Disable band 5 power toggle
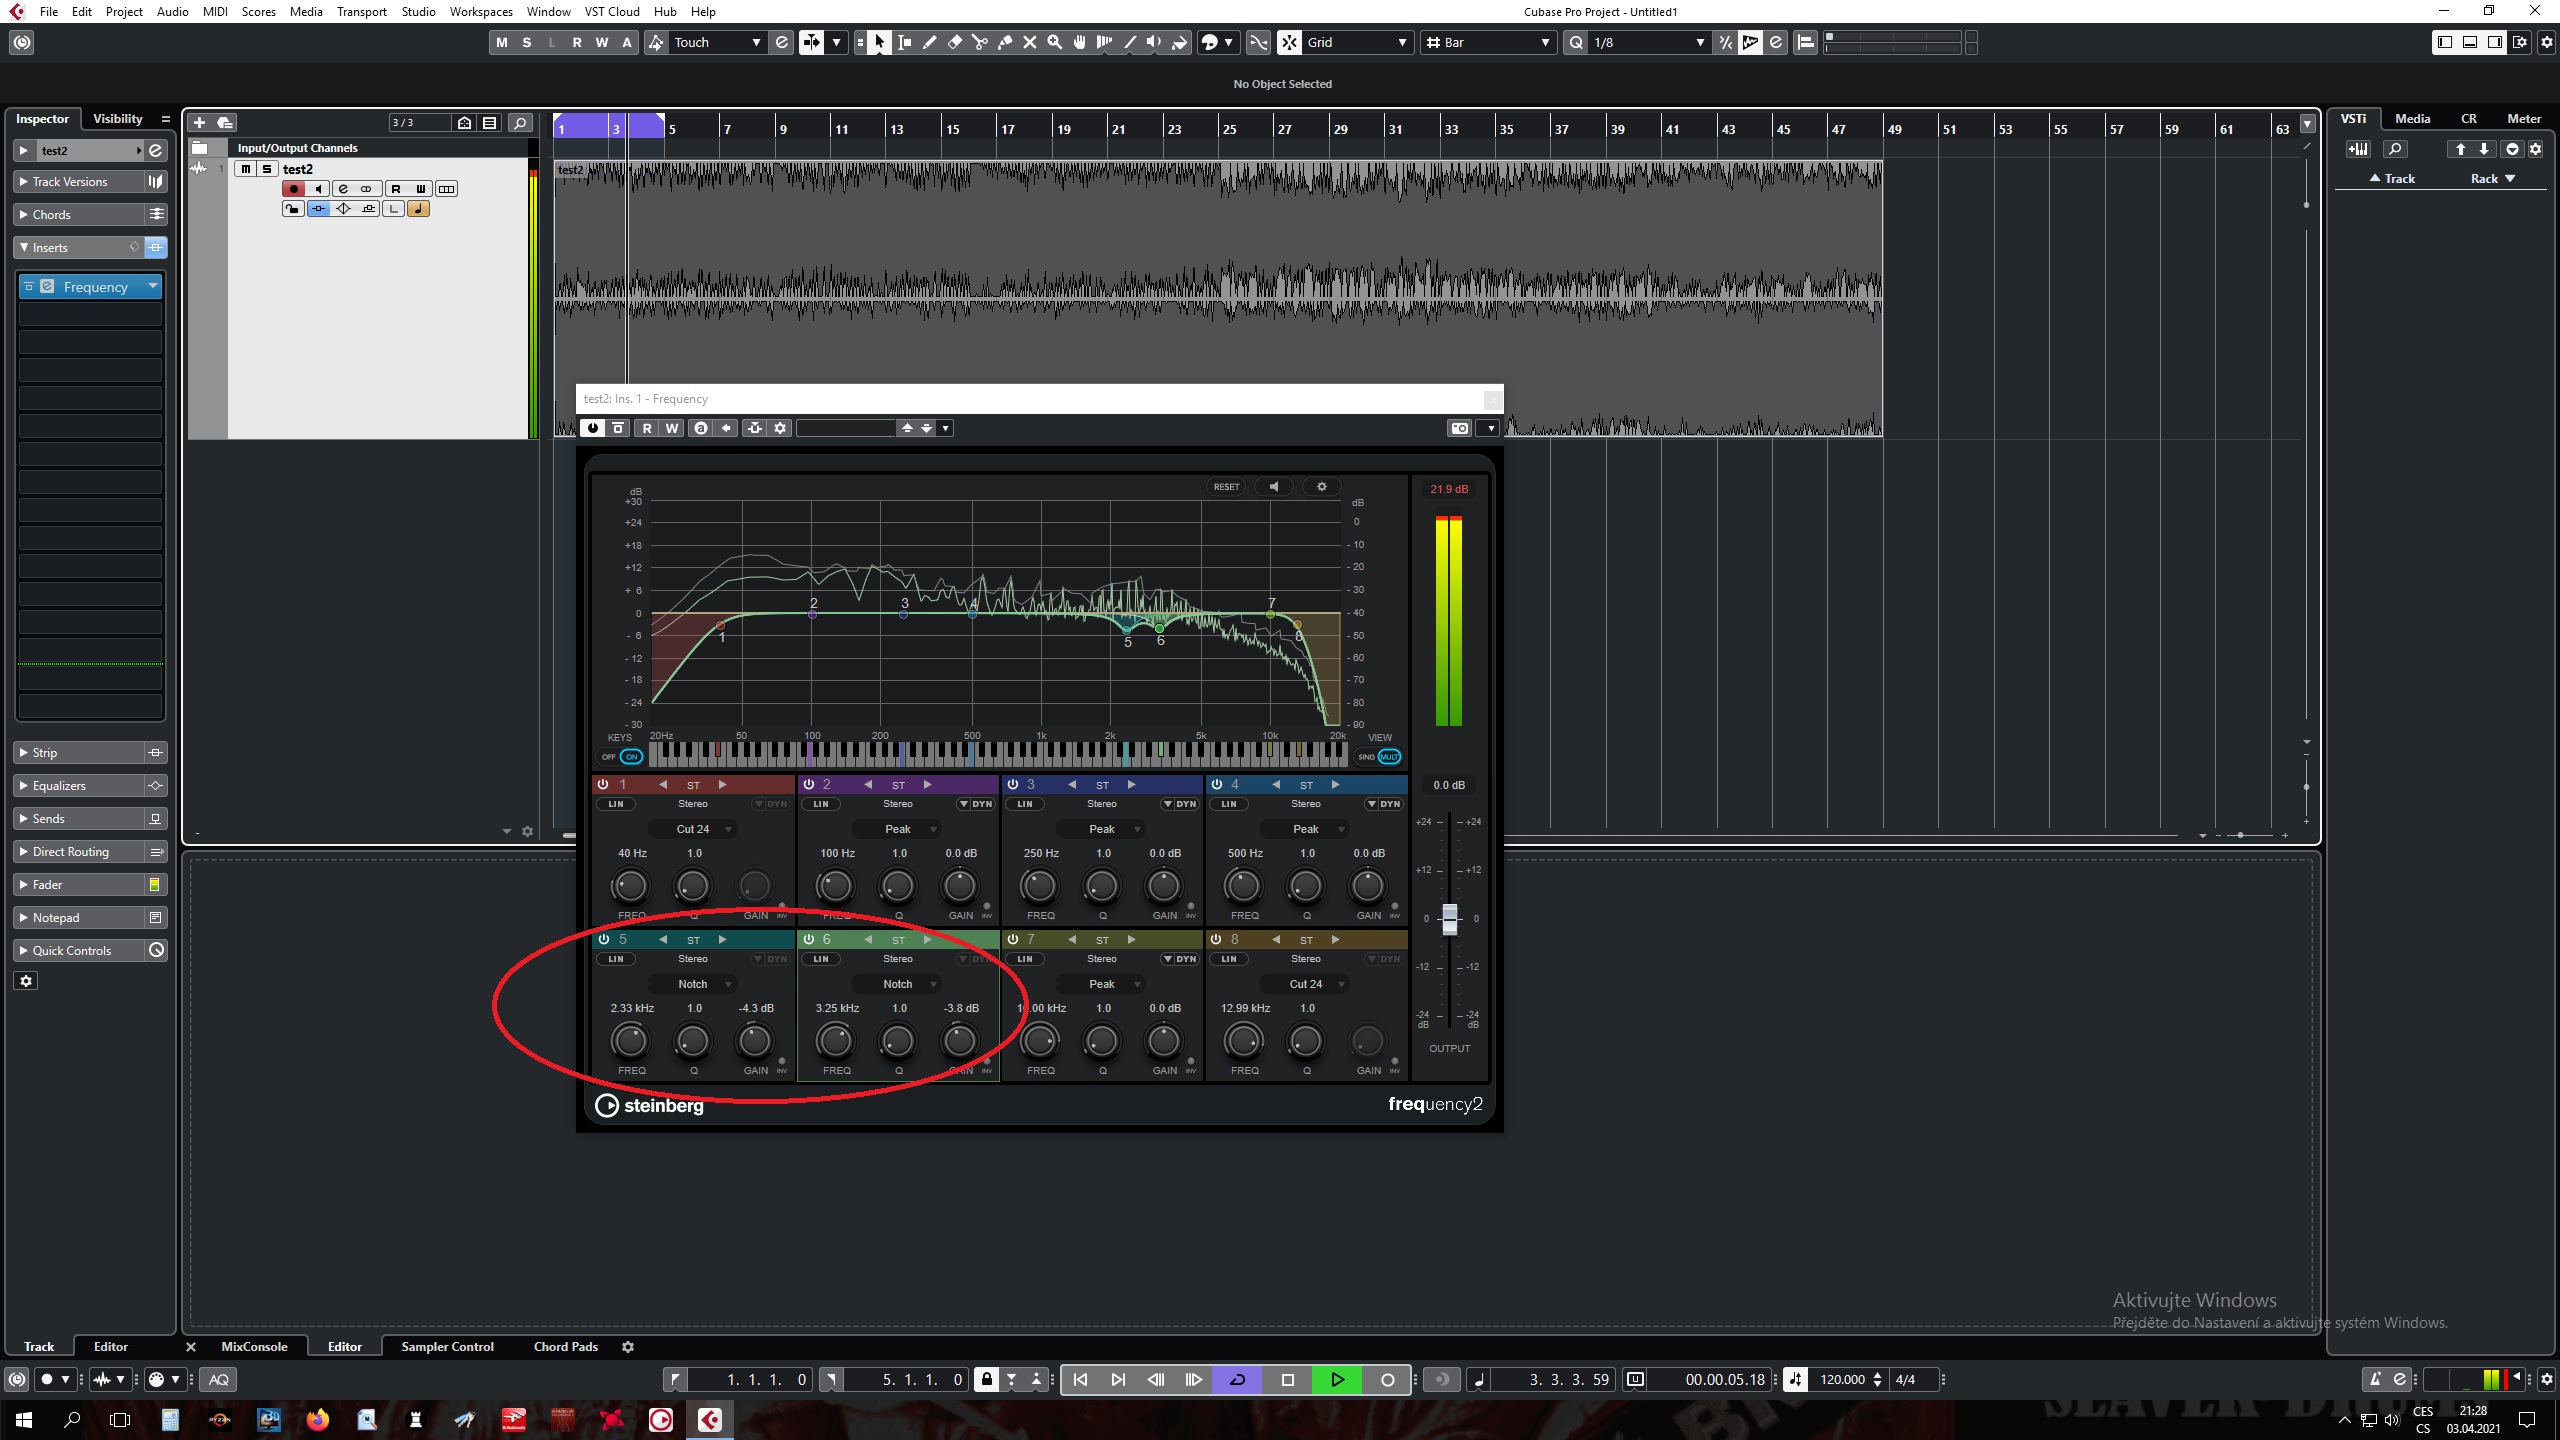Viewport: 2560px width, 1440px height. pos(603,939)
